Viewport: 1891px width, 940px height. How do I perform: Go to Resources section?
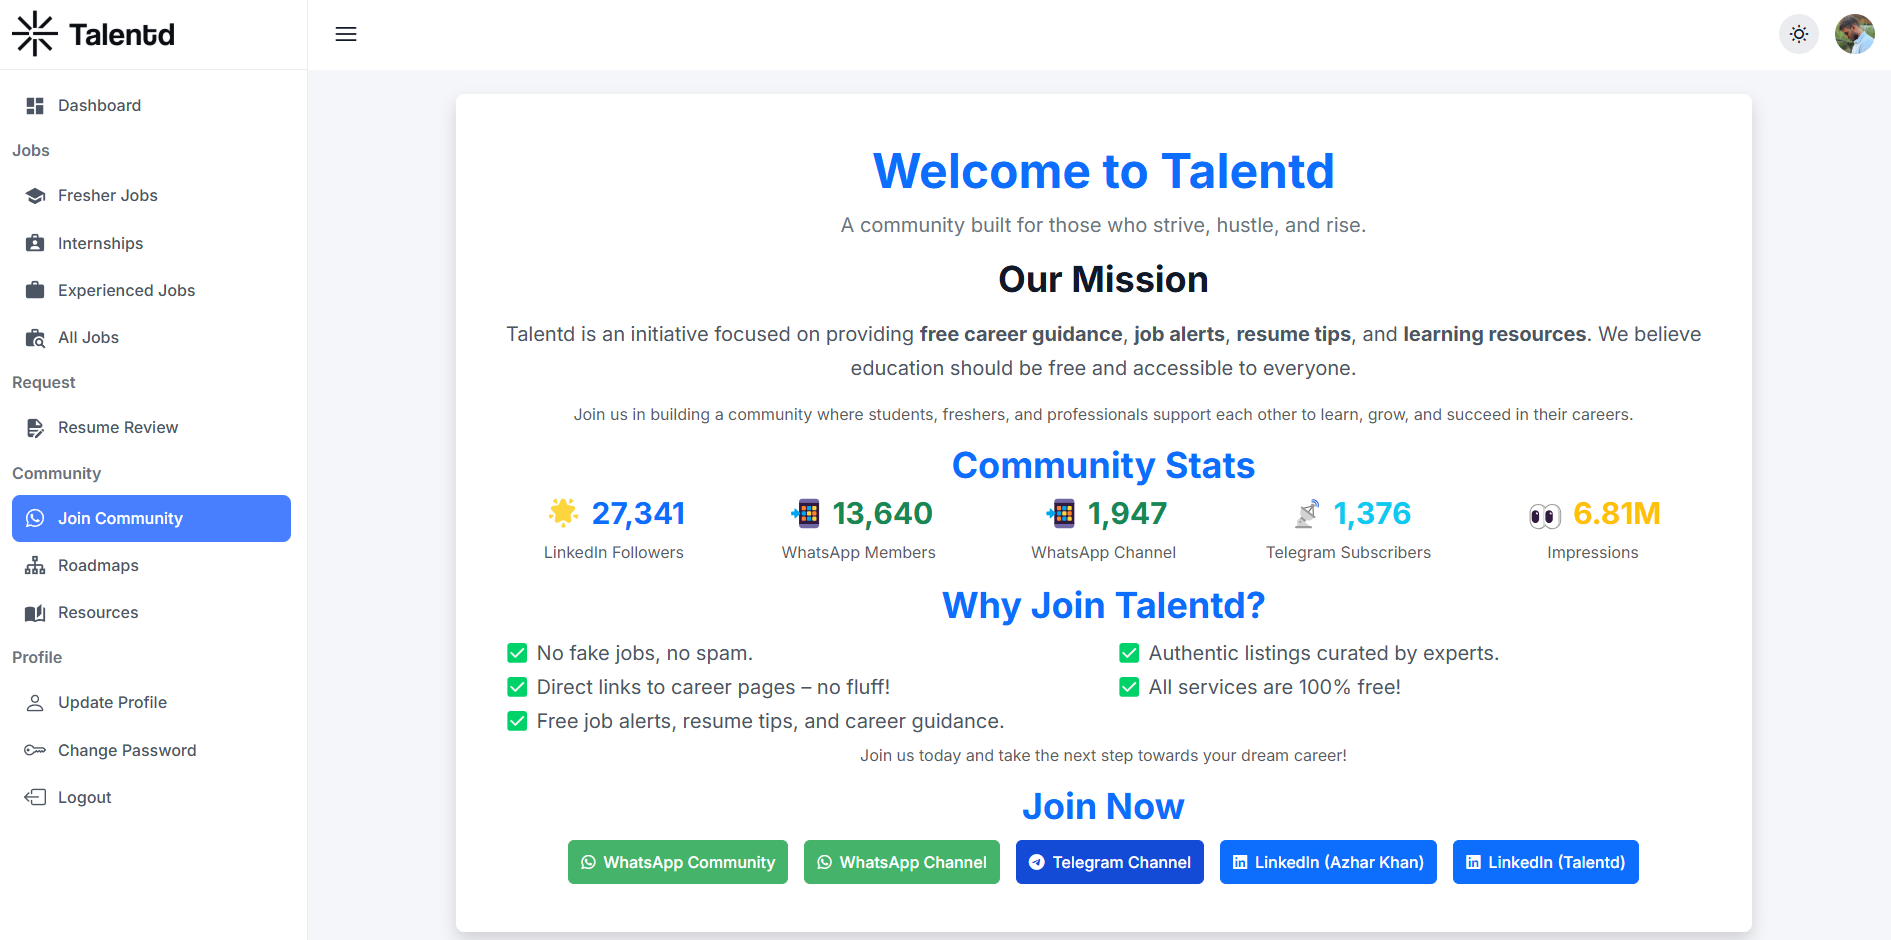[151, 613]
